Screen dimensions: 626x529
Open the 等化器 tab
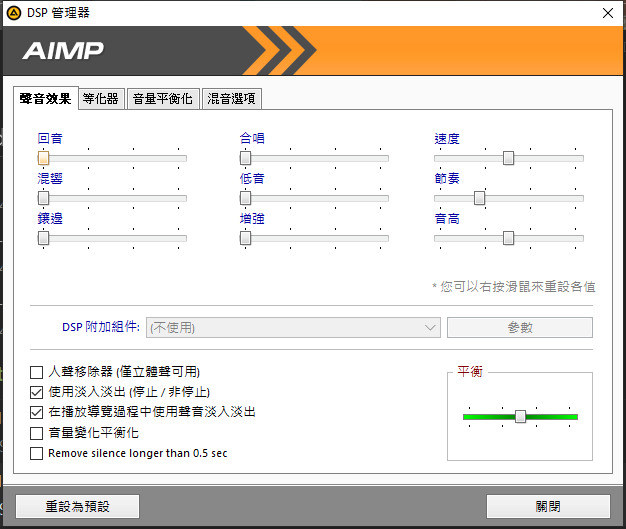pos(101,99)
